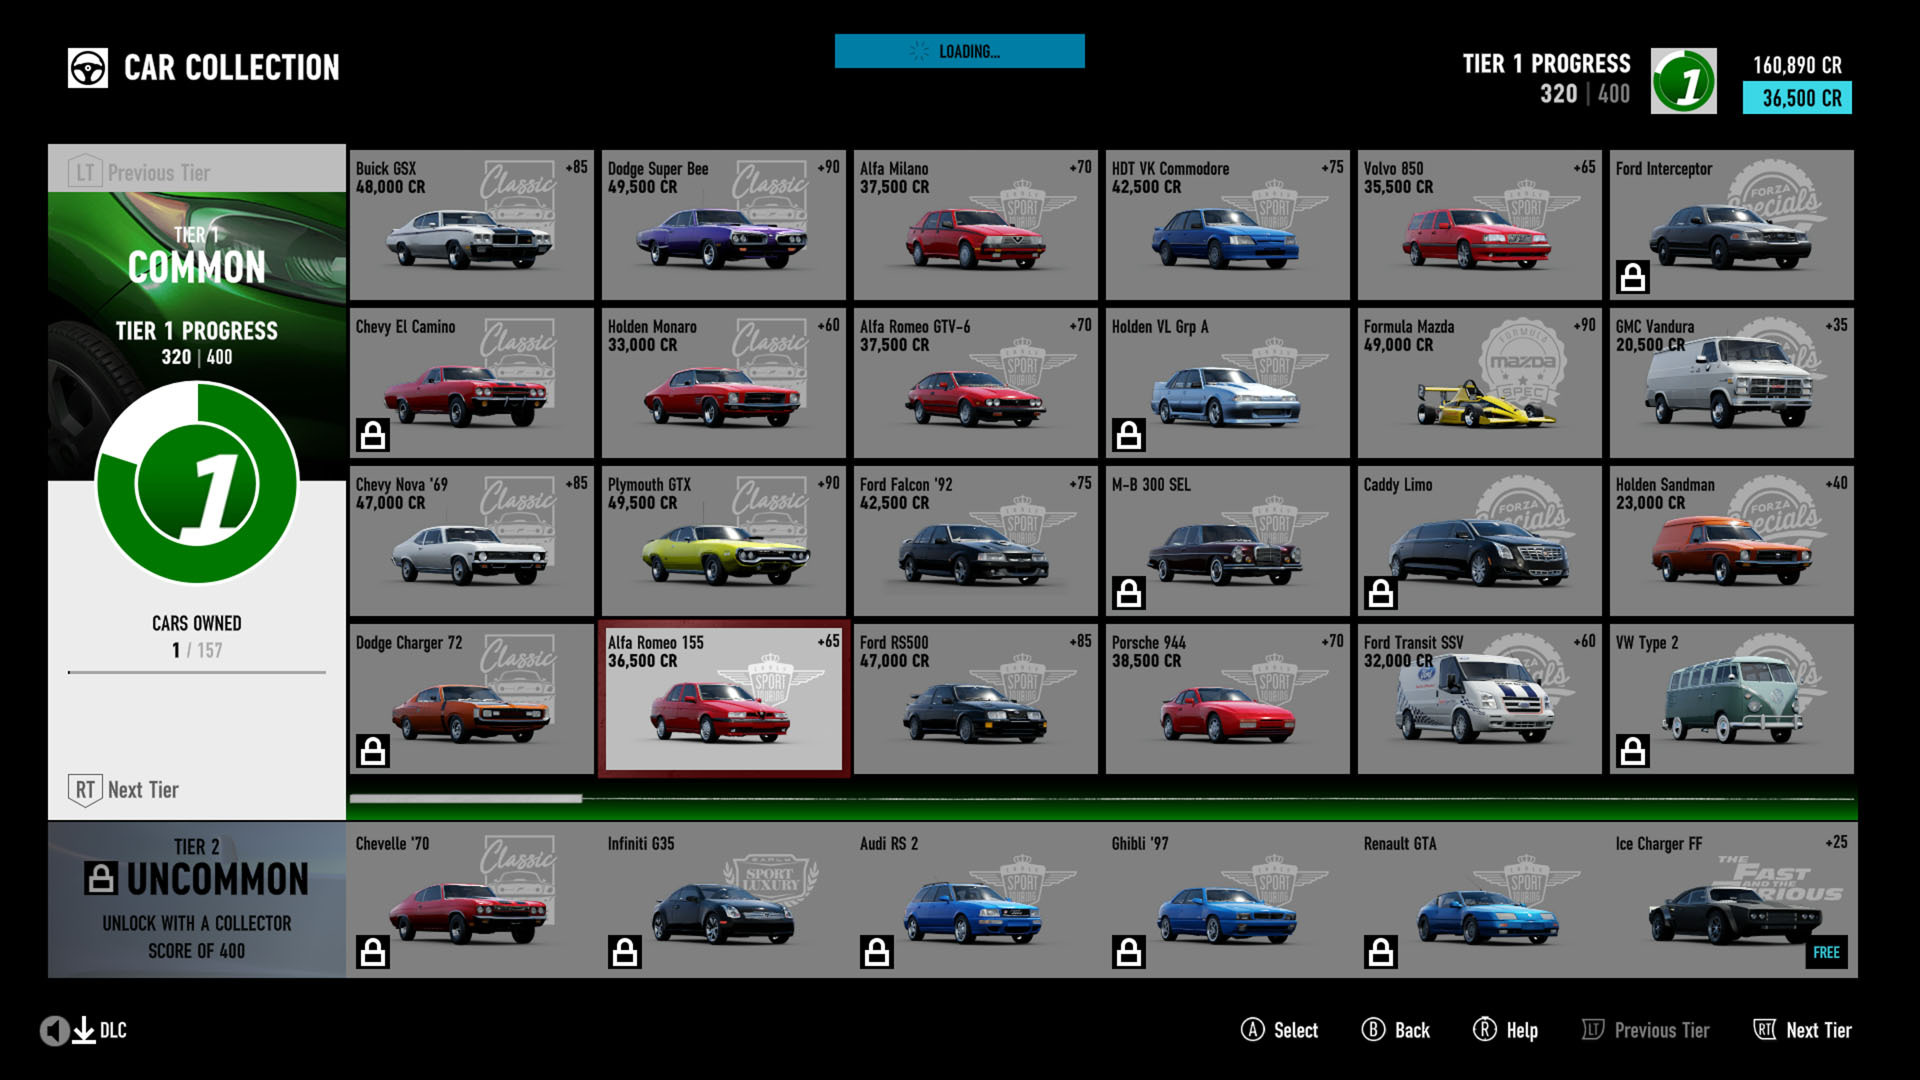Click the R button Help icon
The image size is (1920, 1080).
point(1485,1029)
